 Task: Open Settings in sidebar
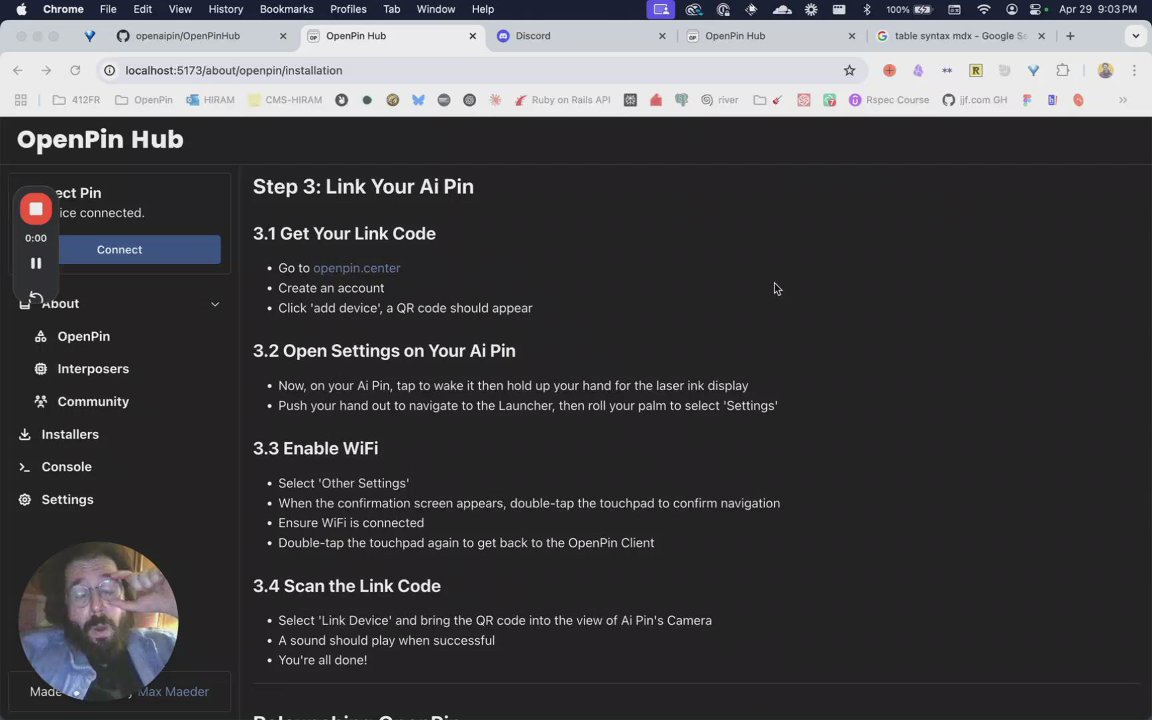click(67, 500)
